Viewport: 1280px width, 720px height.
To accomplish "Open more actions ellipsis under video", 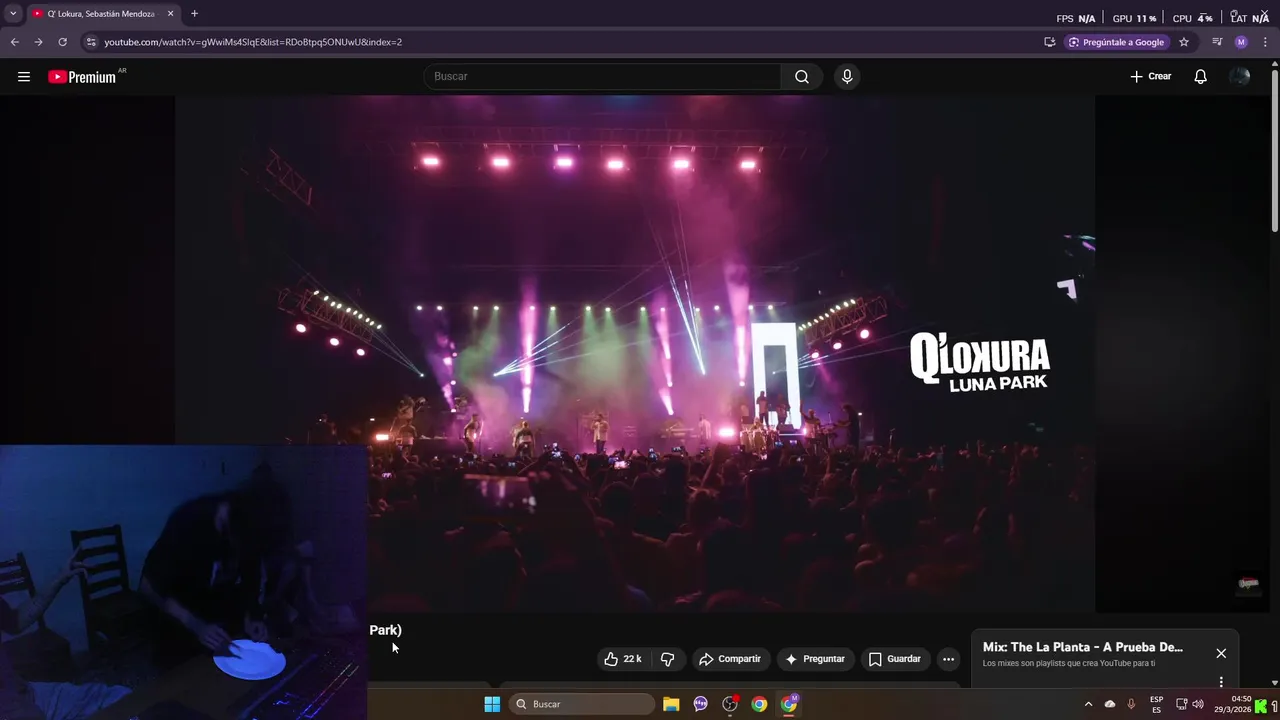I will coord(948,659).
